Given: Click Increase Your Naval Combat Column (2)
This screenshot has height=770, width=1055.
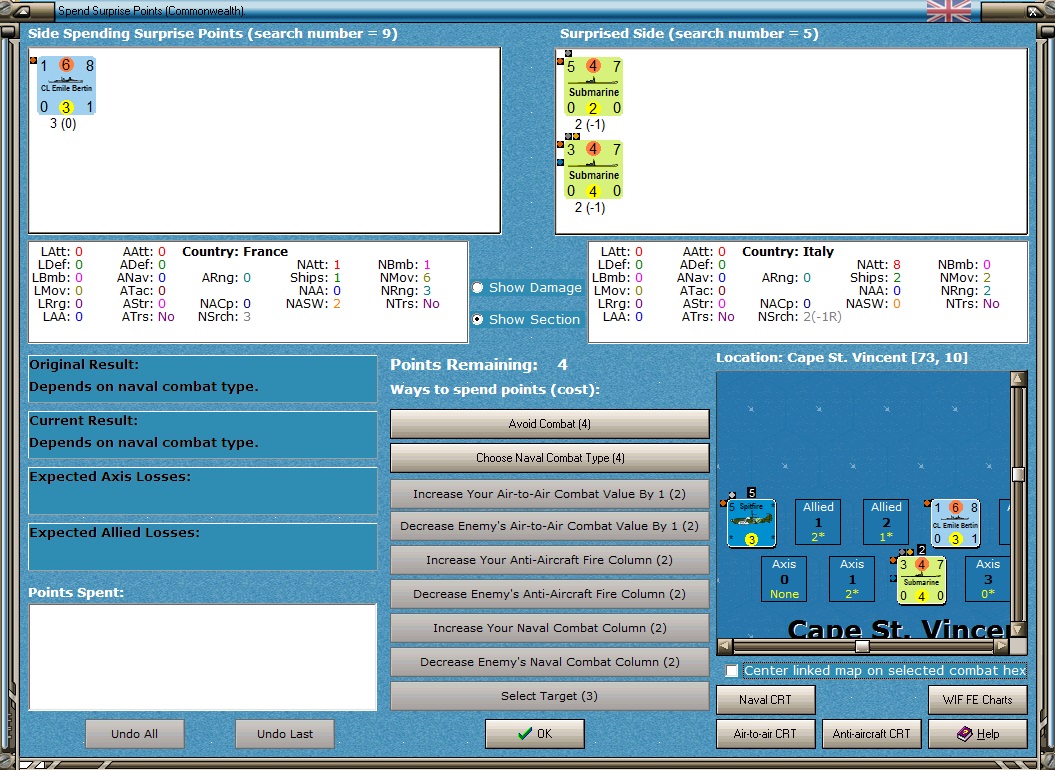Looking at the screenshot, I should pyautogui.click(x=550, y=628).
